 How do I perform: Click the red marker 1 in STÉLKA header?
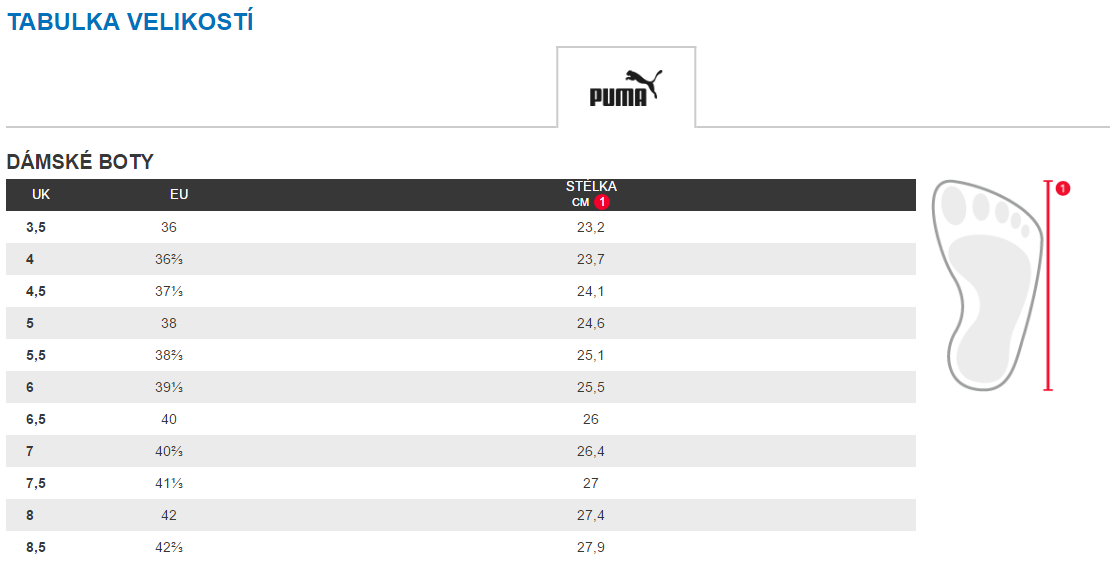(602, 202)
